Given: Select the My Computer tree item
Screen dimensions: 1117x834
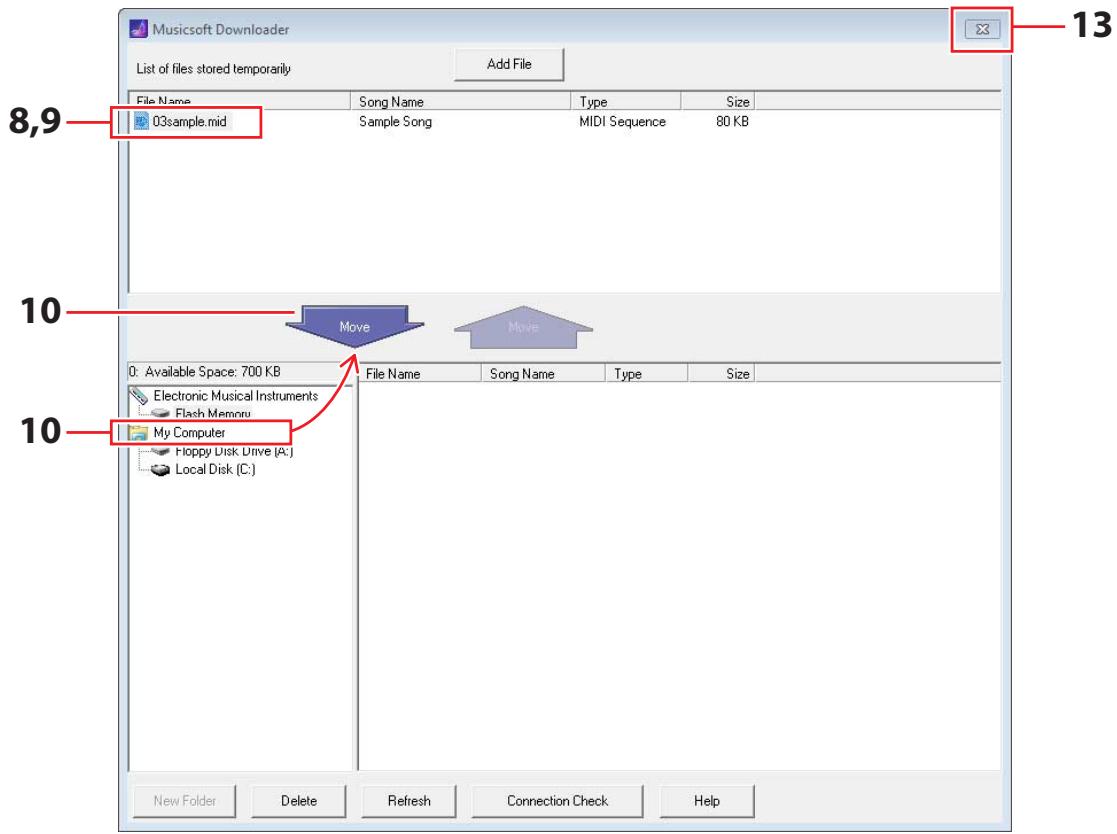Looking at the screenshot, I should pyautogui.click(x=182, y=432).
